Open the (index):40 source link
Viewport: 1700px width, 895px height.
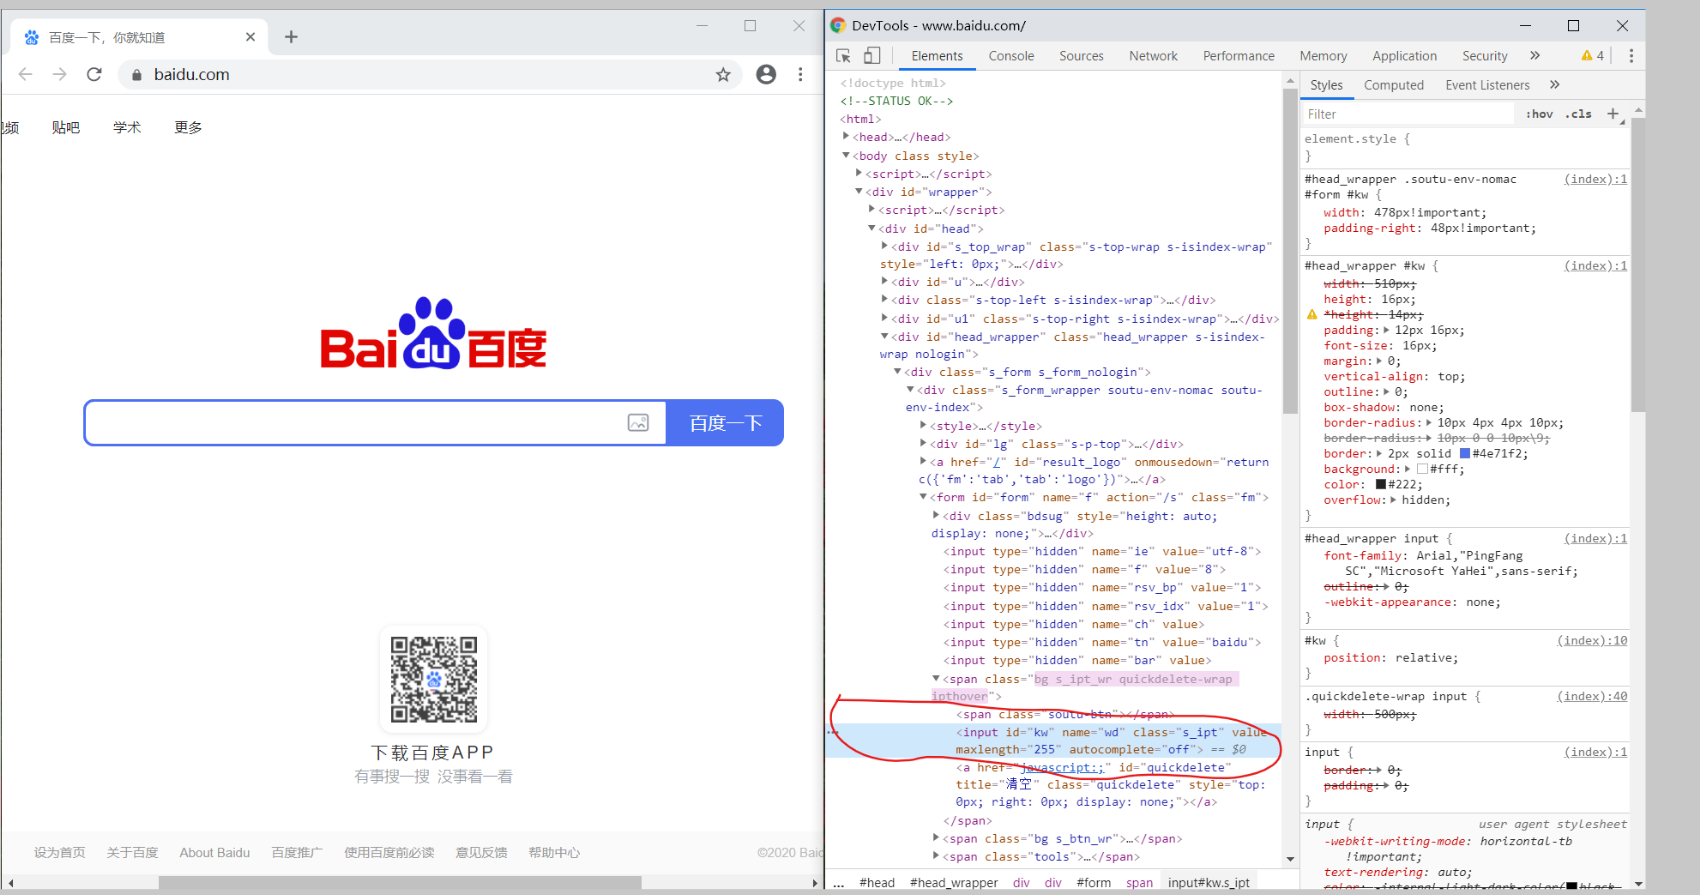coord(1592,697)
